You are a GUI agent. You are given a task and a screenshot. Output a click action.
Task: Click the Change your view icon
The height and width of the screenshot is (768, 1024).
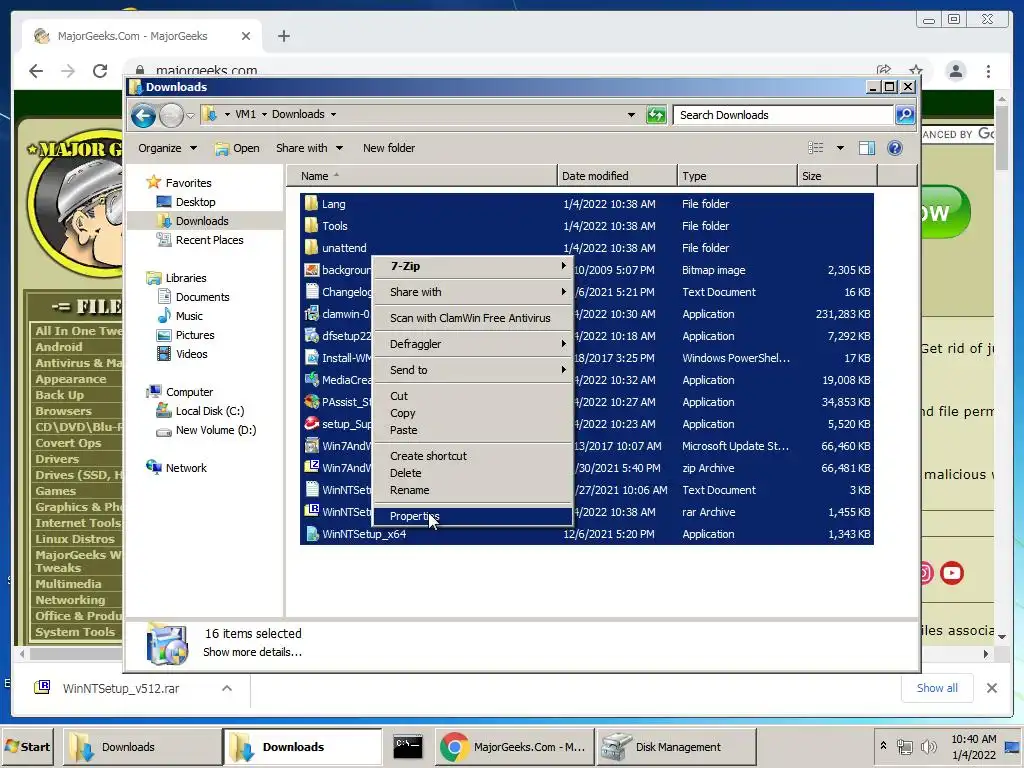(816, 148)
